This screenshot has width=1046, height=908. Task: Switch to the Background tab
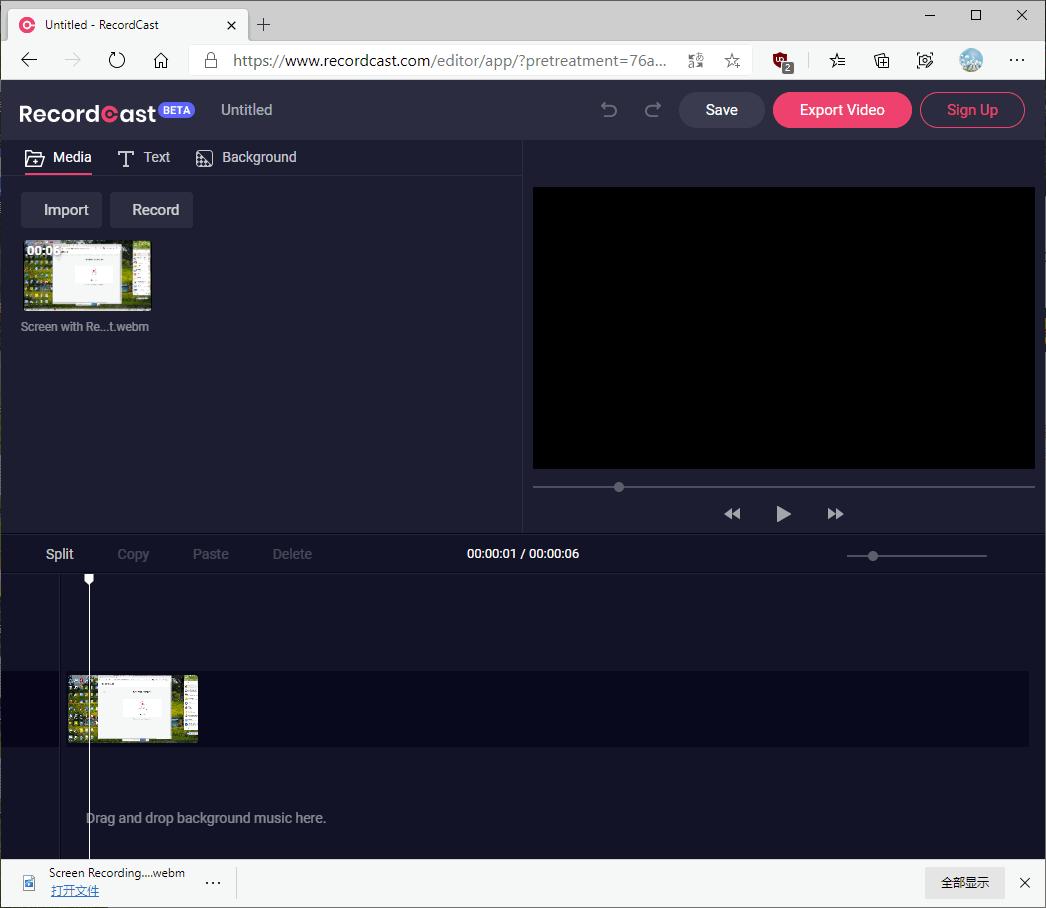tap(246, 158)
